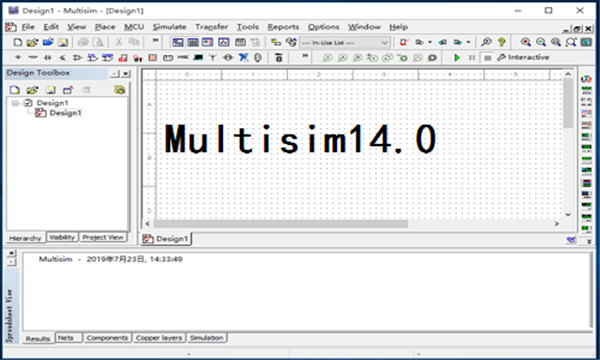Run the Electrical rules check icon
This screenshot has height=360, width=600.
[x=404, y=42]
